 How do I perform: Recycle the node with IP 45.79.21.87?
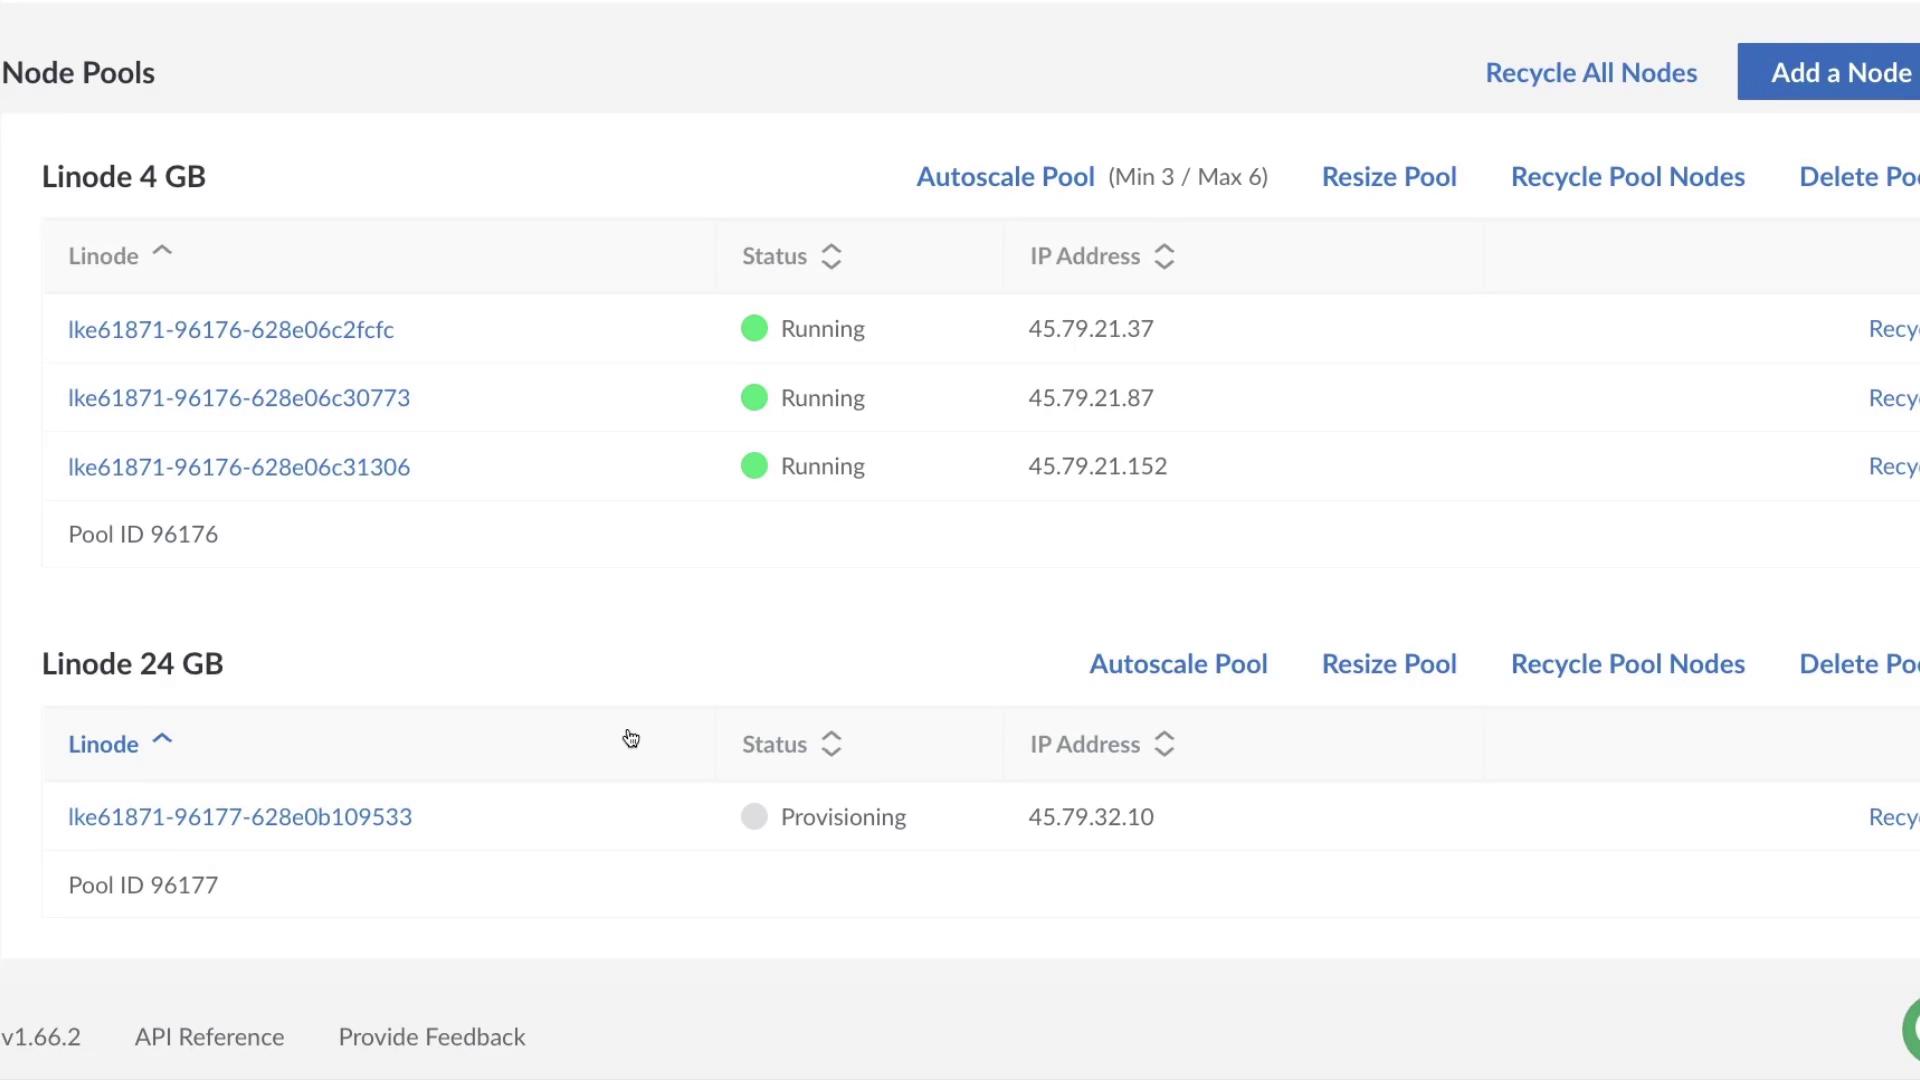[x=1892, y=398]
